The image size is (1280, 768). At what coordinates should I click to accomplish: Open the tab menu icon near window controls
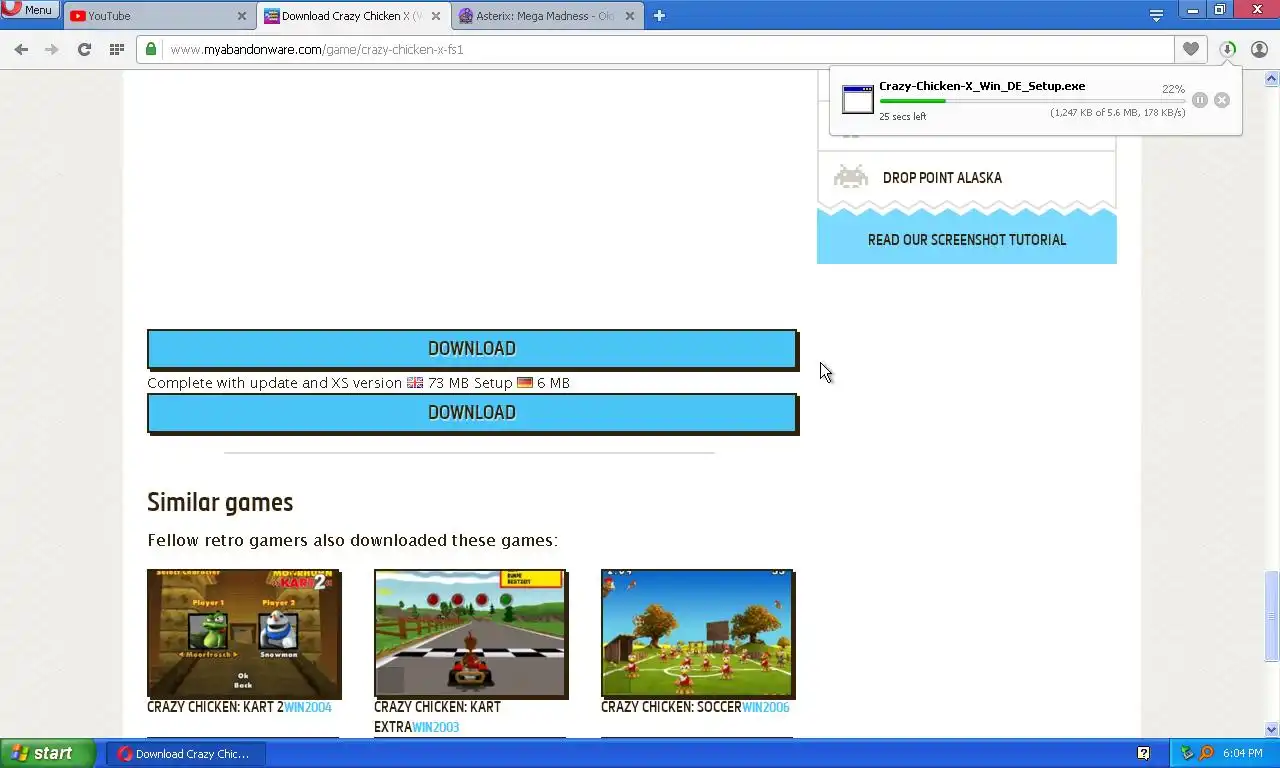[x=1156, y=15]
